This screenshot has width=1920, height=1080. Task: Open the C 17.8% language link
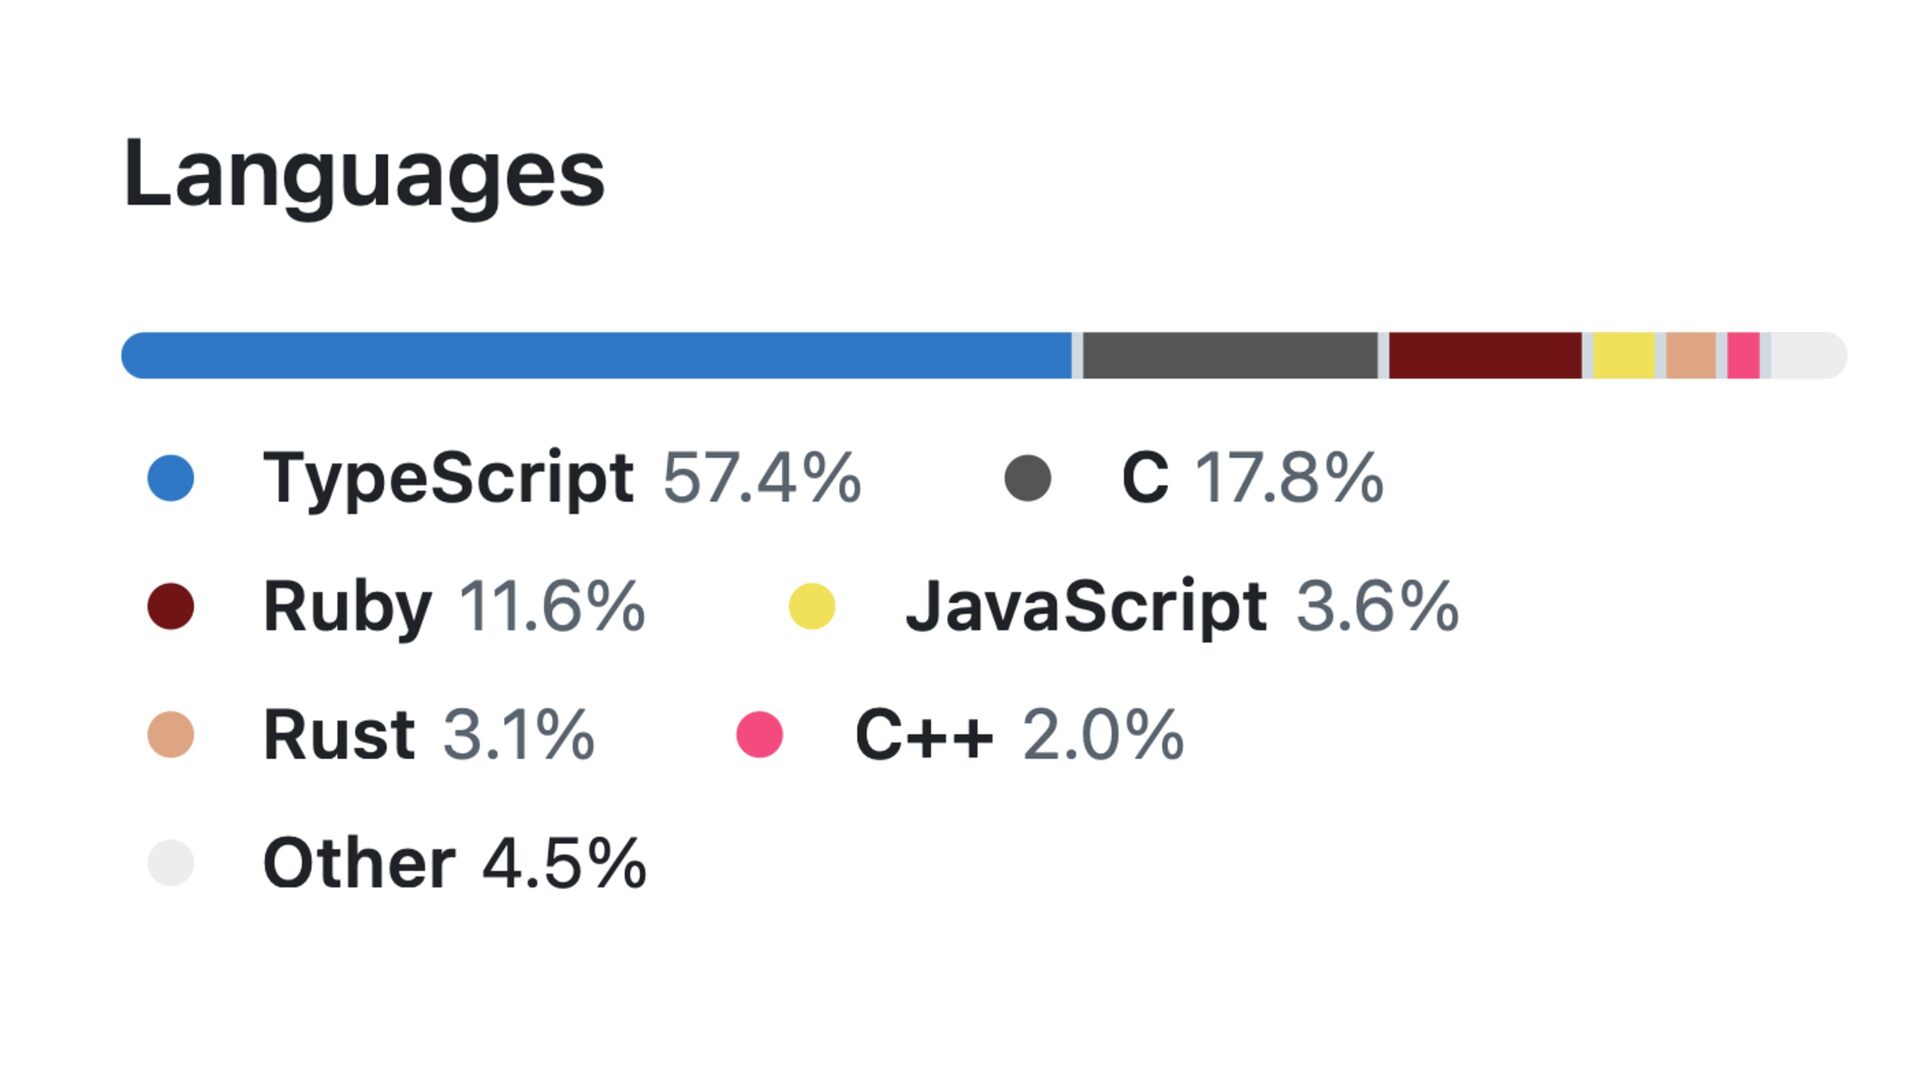coord(1250,478)
